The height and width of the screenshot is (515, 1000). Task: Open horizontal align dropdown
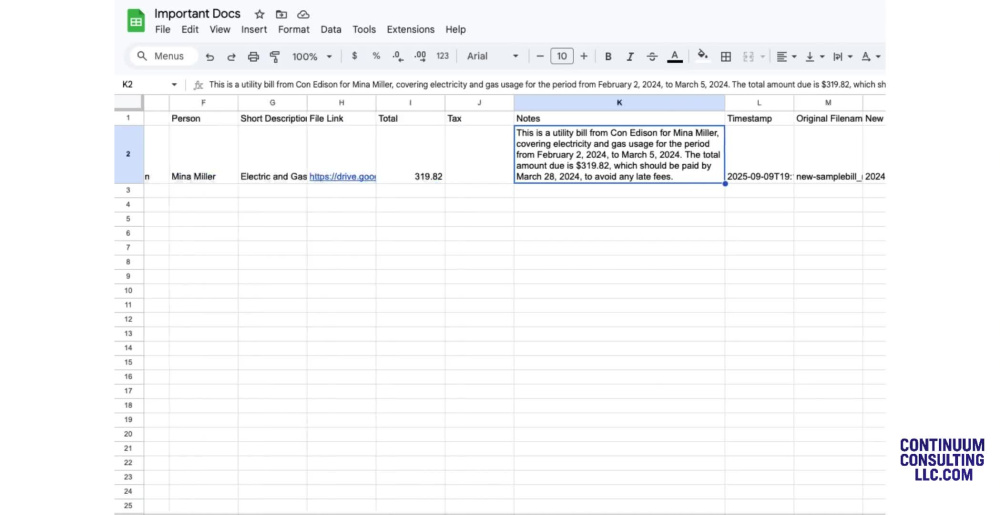coord(786,57)
